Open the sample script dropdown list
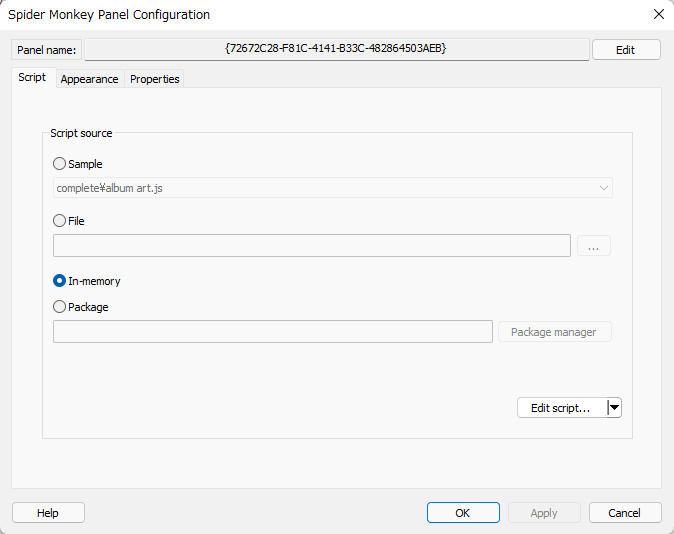This screenshot has width=674, height=534. [333, 188]
